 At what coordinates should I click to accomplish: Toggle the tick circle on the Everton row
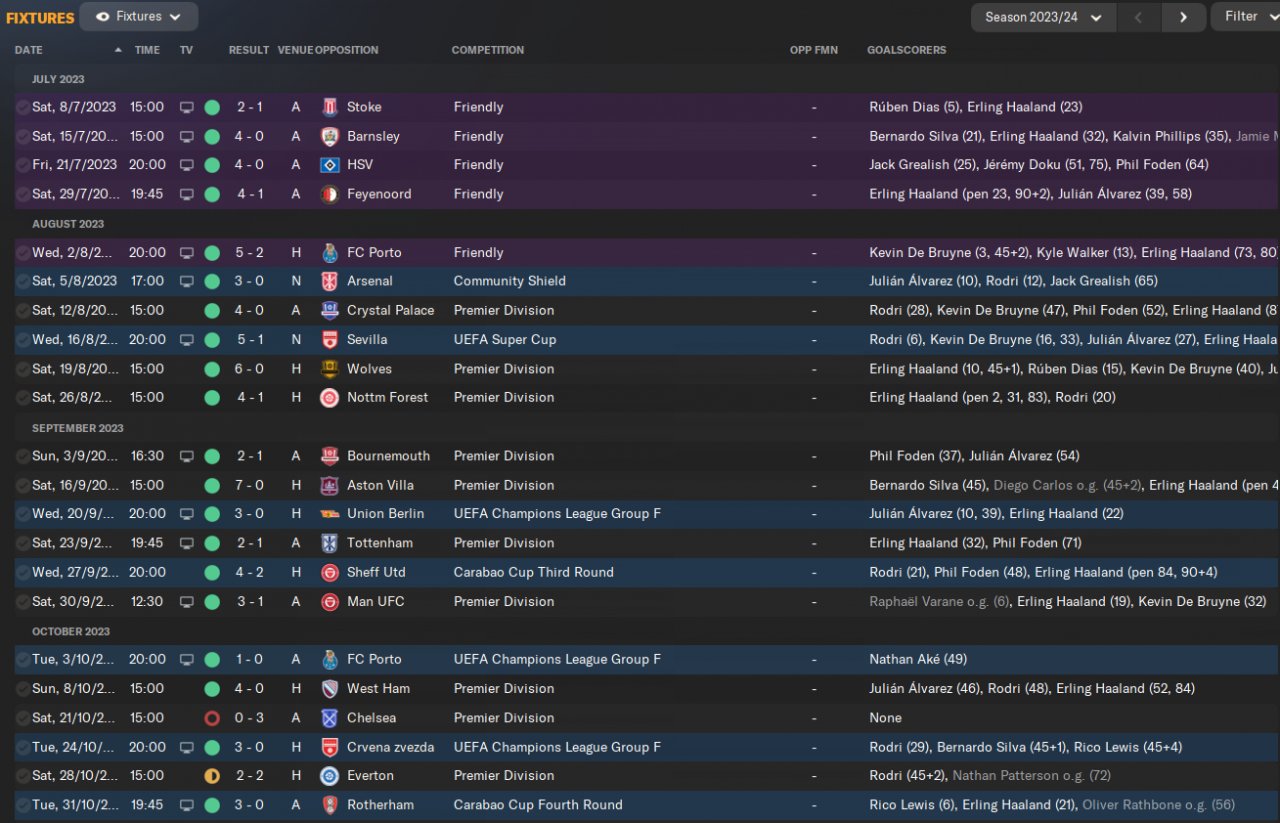click(23, 776)
